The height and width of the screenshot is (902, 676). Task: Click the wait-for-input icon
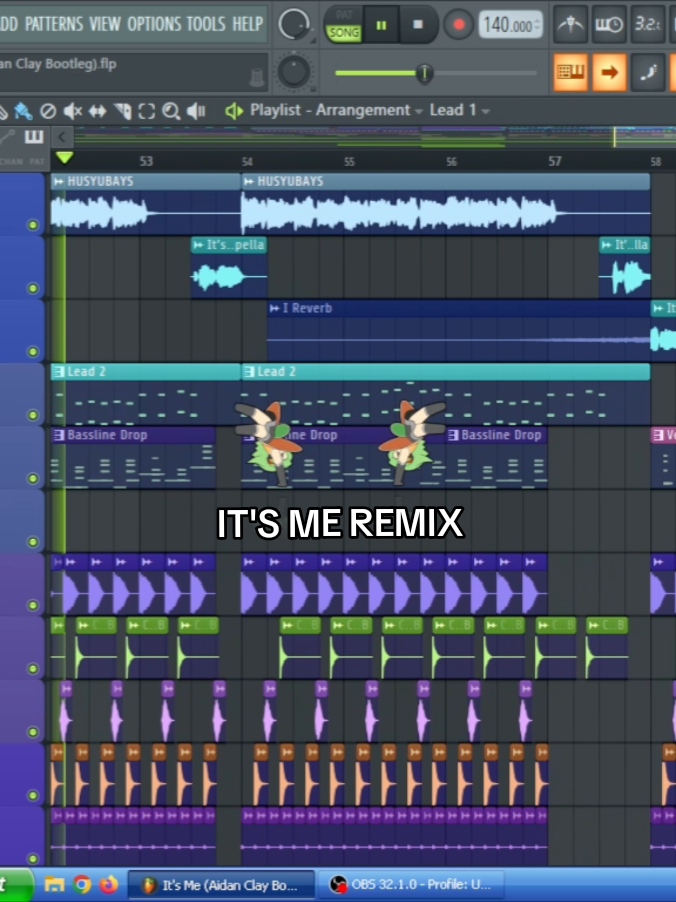click(609, 24)
